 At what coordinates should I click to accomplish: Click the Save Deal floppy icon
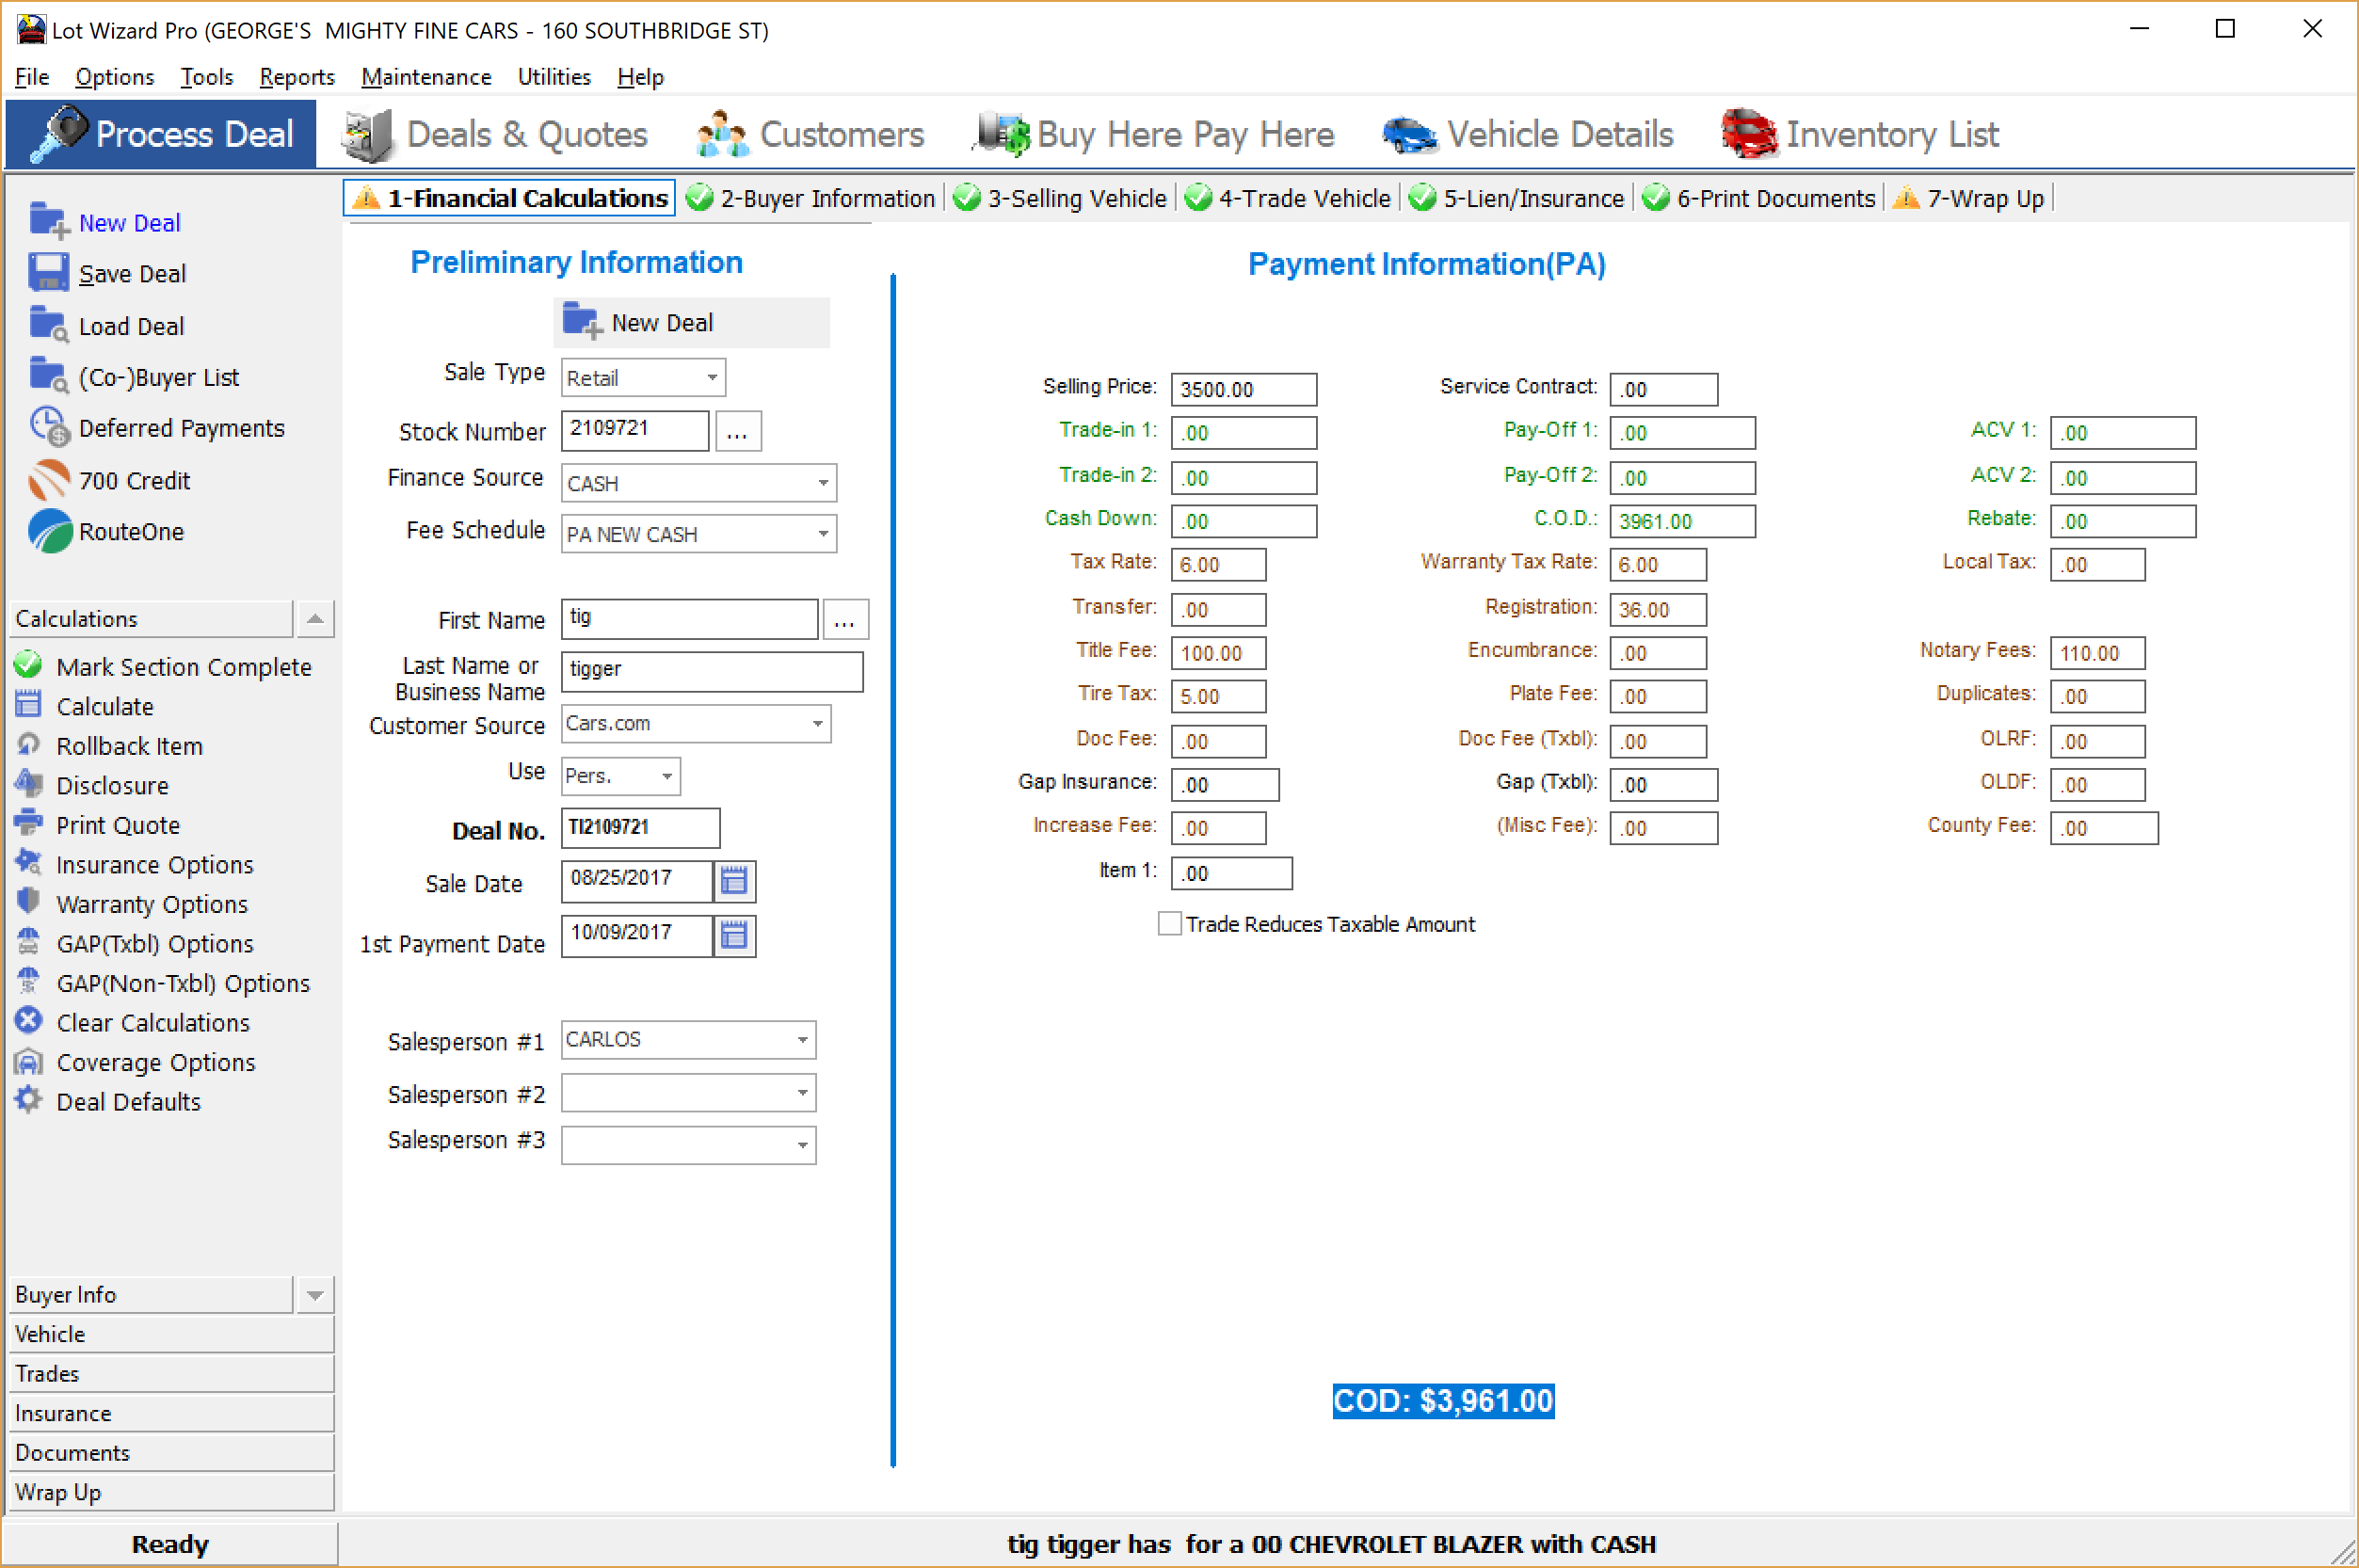(x=48, y=273)
